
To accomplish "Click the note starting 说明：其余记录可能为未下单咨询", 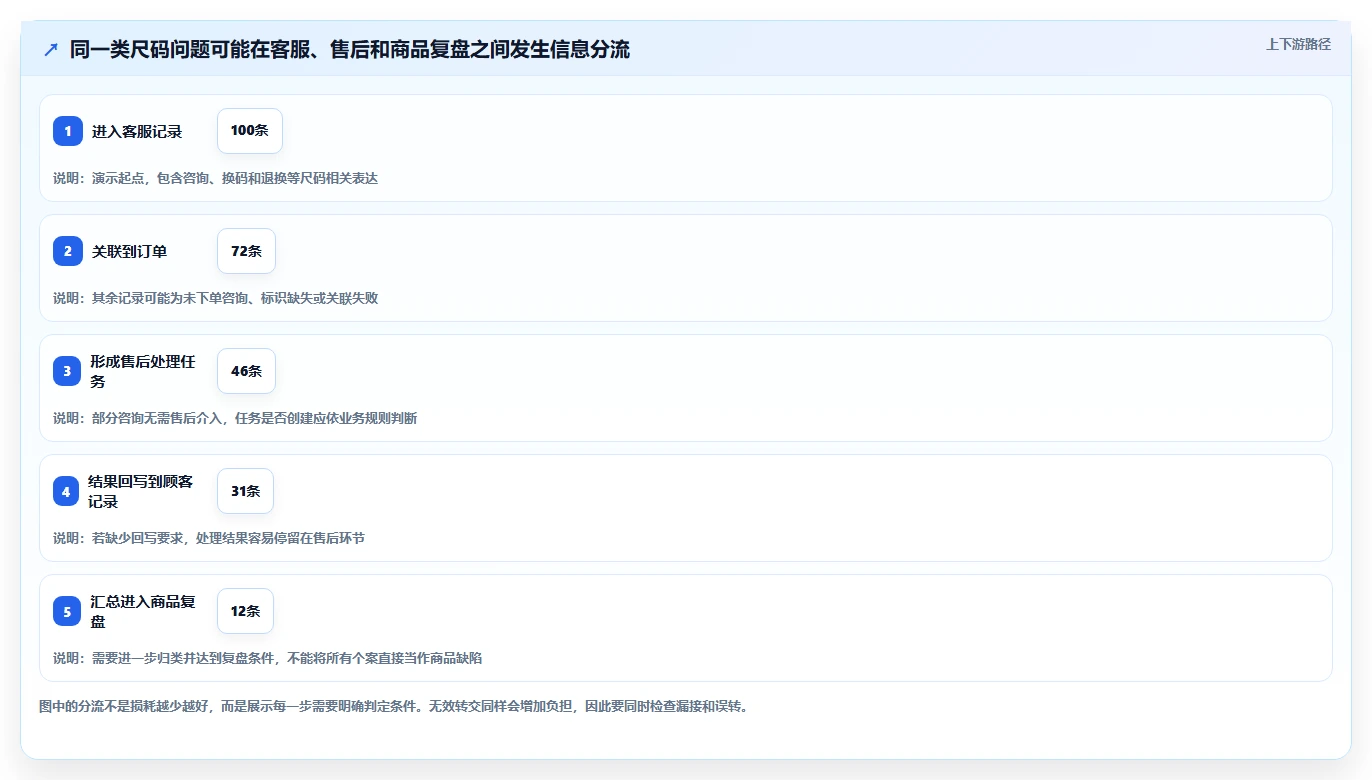I will [x=215, y=298].
